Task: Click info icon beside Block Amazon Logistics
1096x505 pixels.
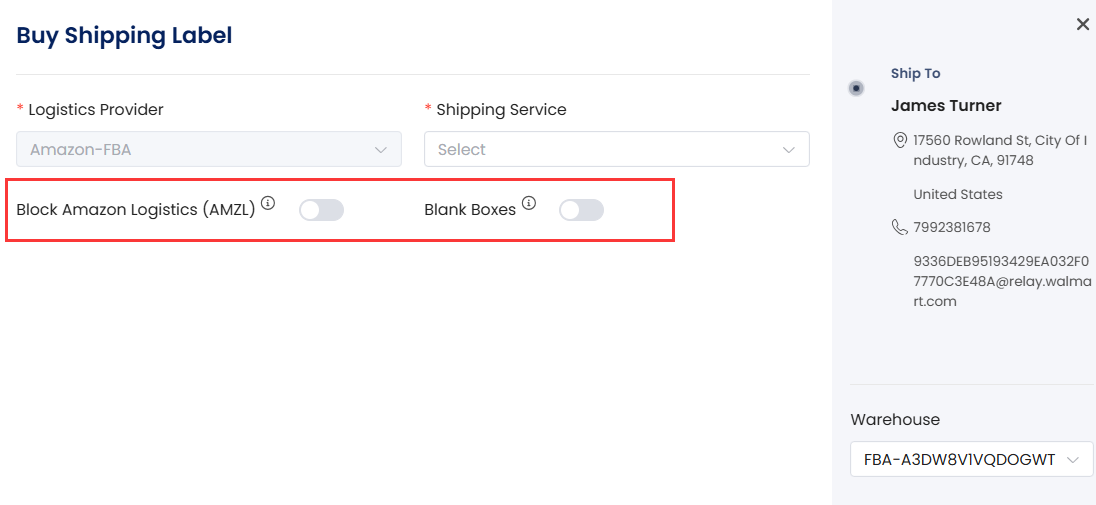Action: 268,204
